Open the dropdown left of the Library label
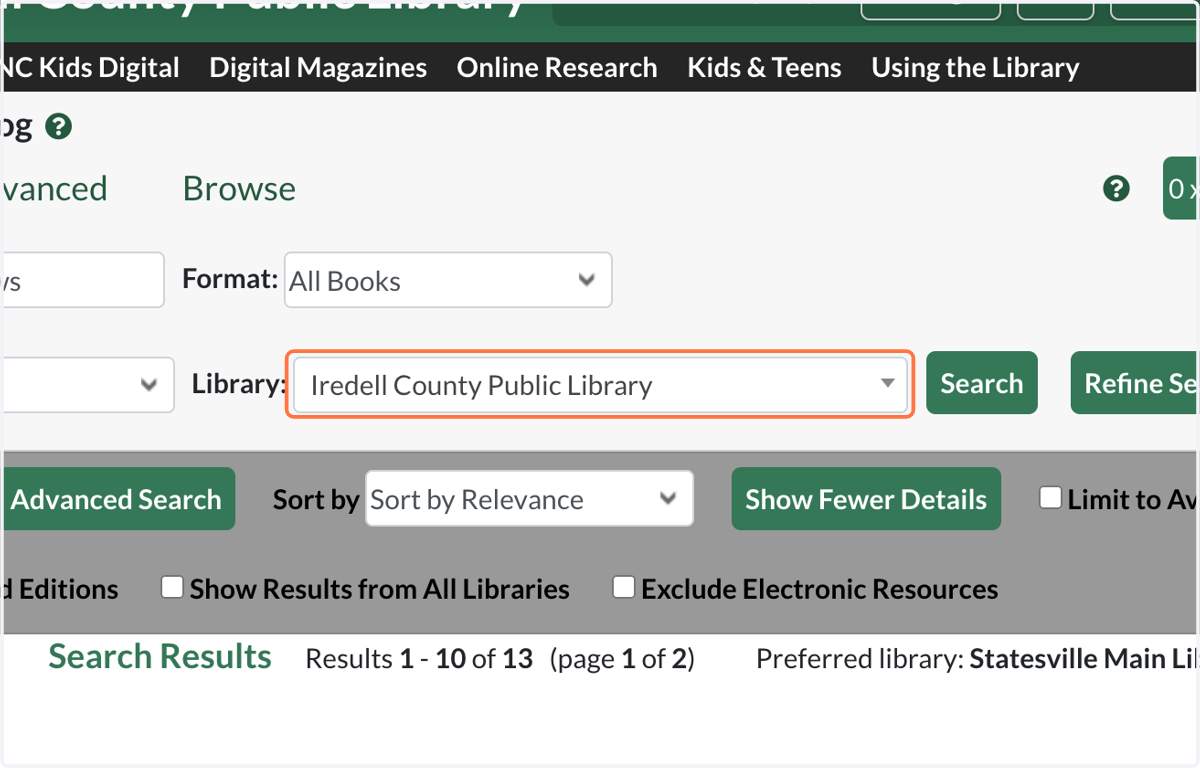This screenshot has height=768, width=1200. coord(88,385)
